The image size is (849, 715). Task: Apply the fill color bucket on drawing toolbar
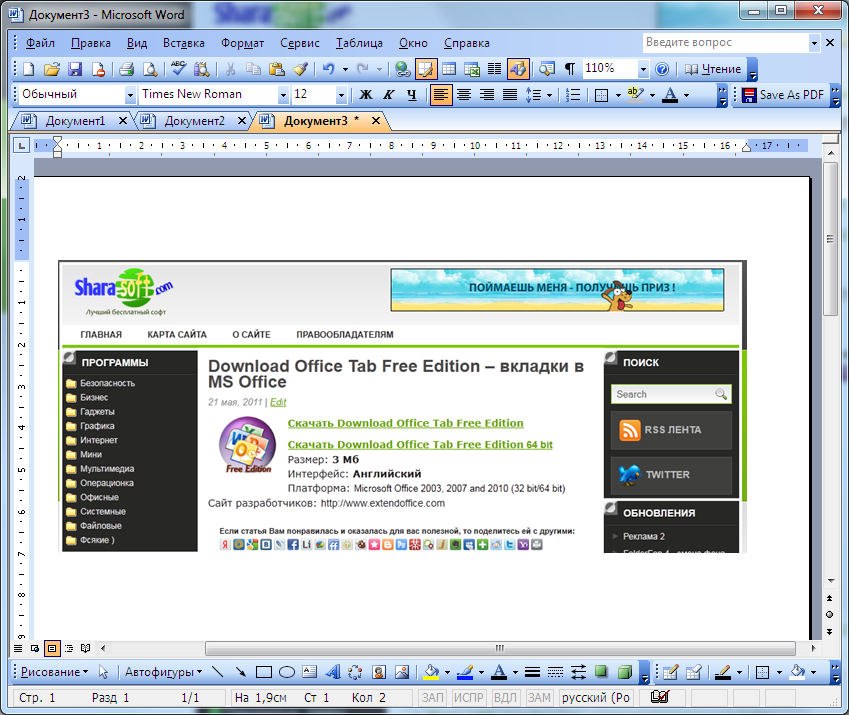[x=431, y=672]
